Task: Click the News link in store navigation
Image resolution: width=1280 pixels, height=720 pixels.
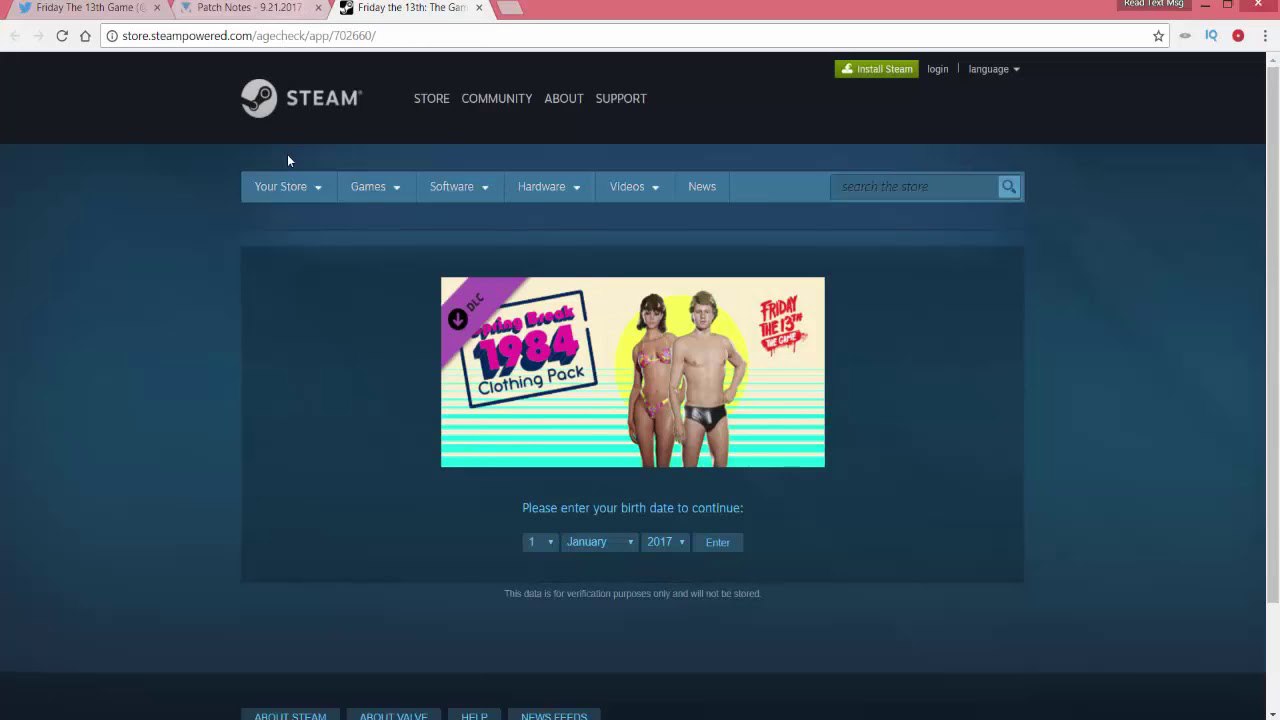Action: click(702, 187)
